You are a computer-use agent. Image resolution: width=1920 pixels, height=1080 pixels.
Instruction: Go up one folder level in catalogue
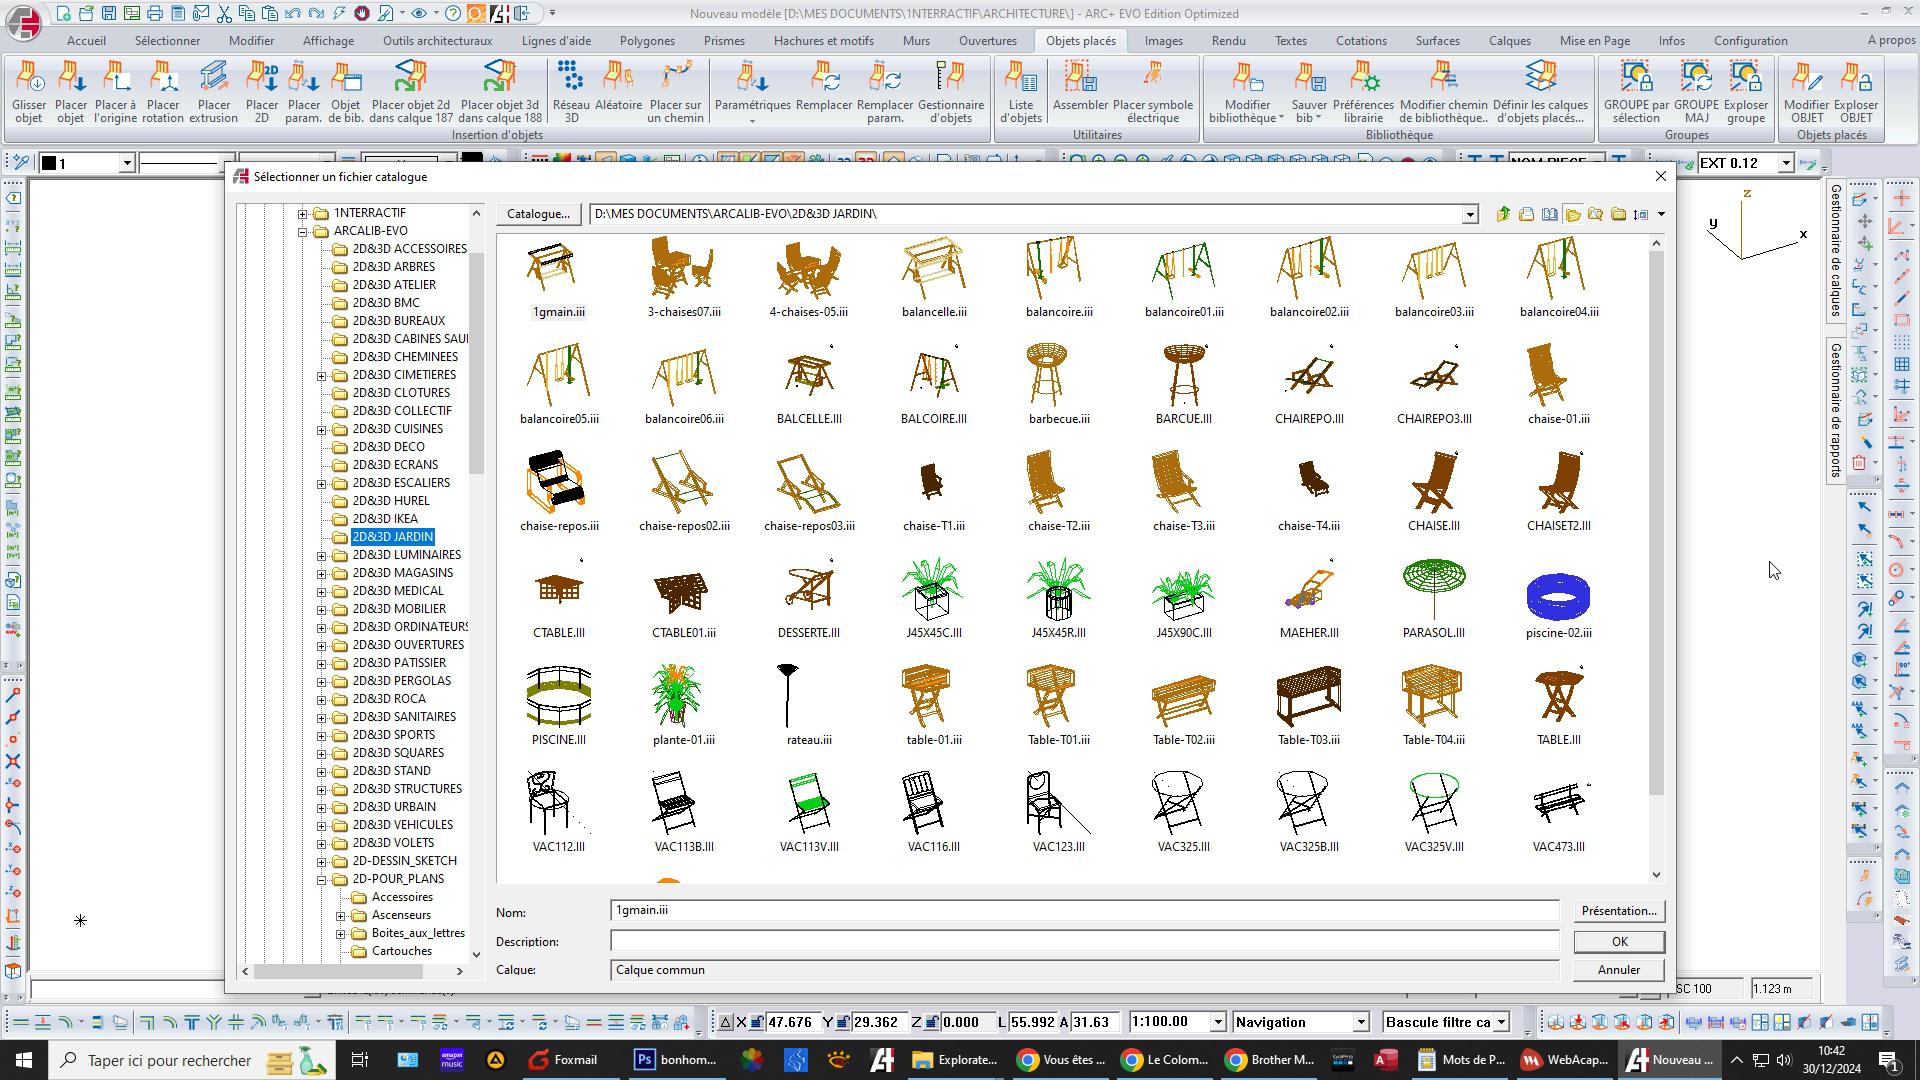click(1503, 214)
